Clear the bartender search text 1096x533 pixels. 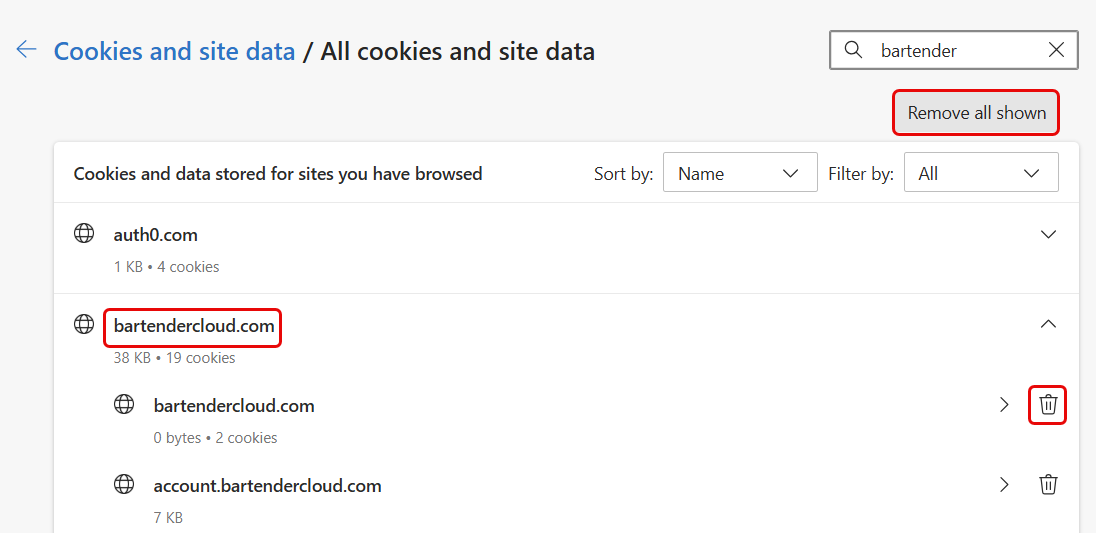pos(1056,50)
